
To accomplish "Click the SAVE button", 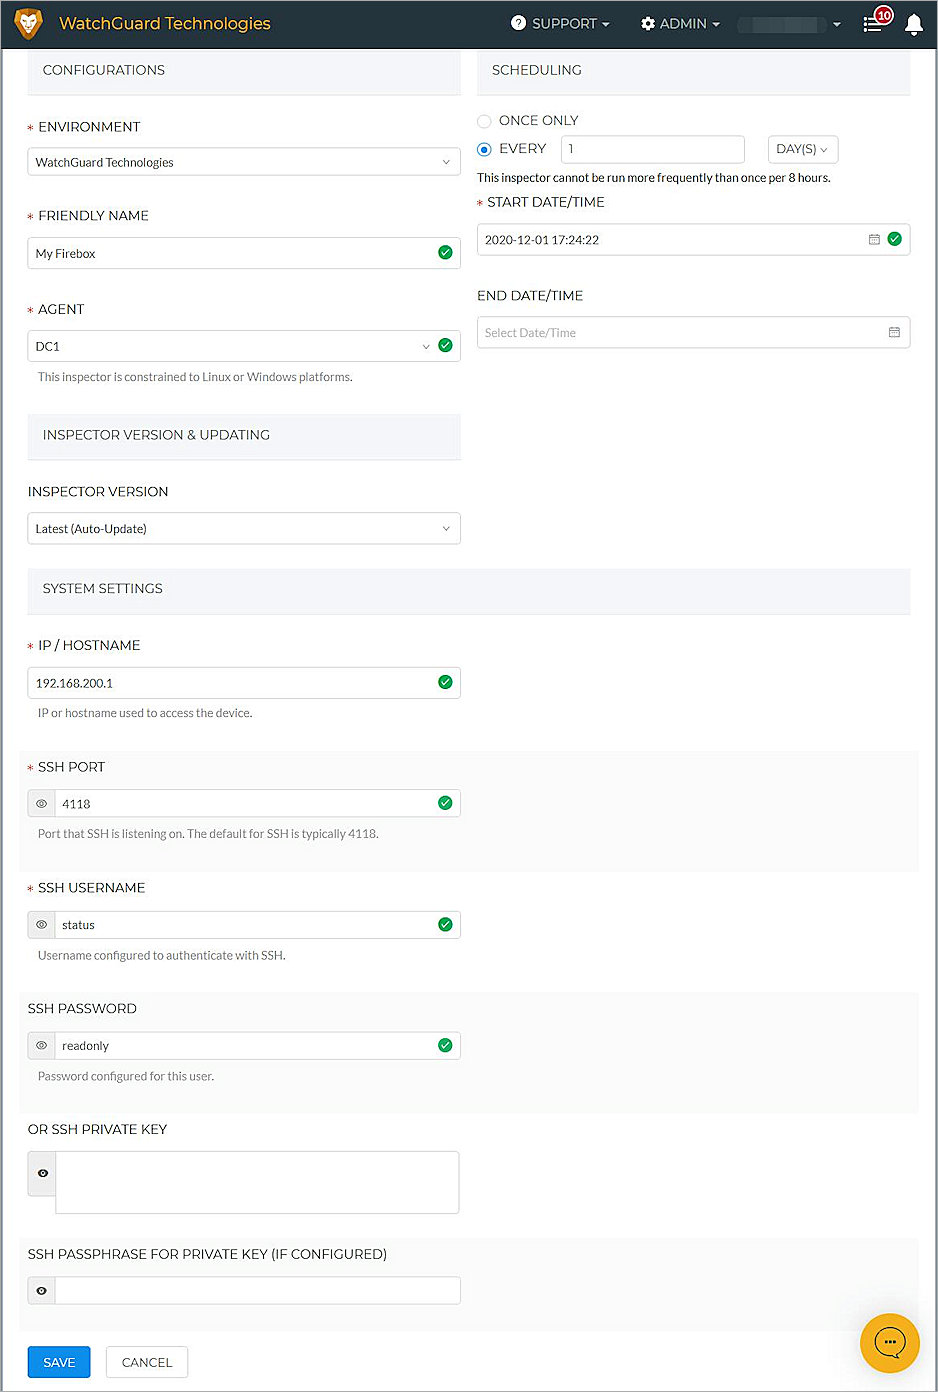I will [x=58, y=1362].
